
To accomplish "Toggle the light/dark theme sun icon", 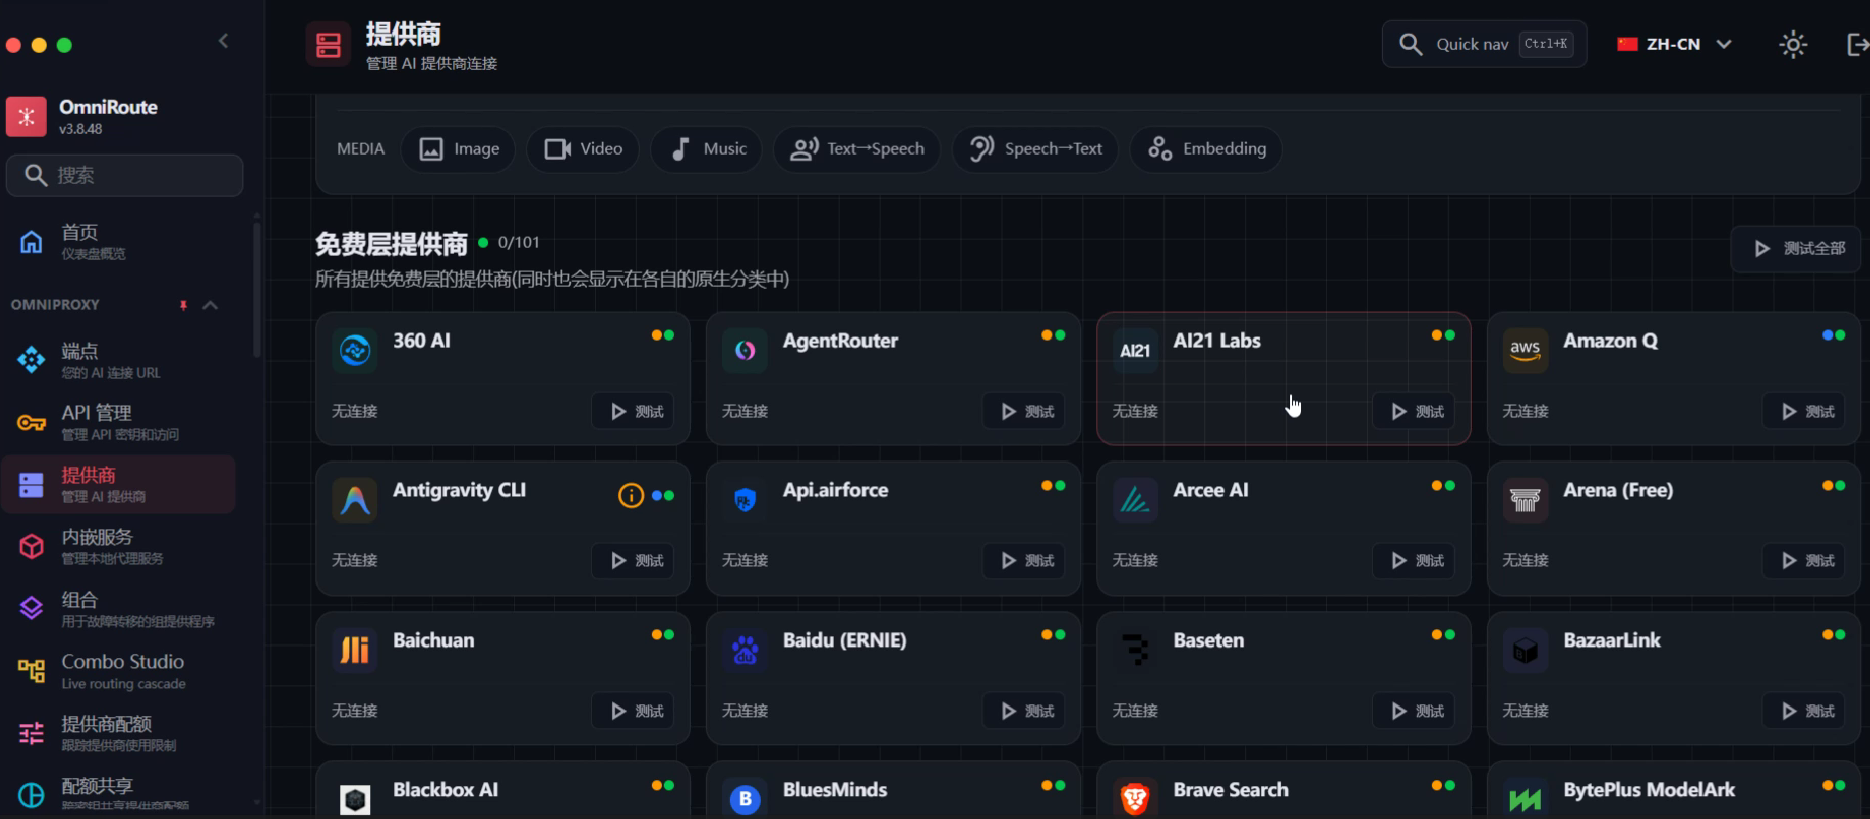I will tap(1793, 44).
